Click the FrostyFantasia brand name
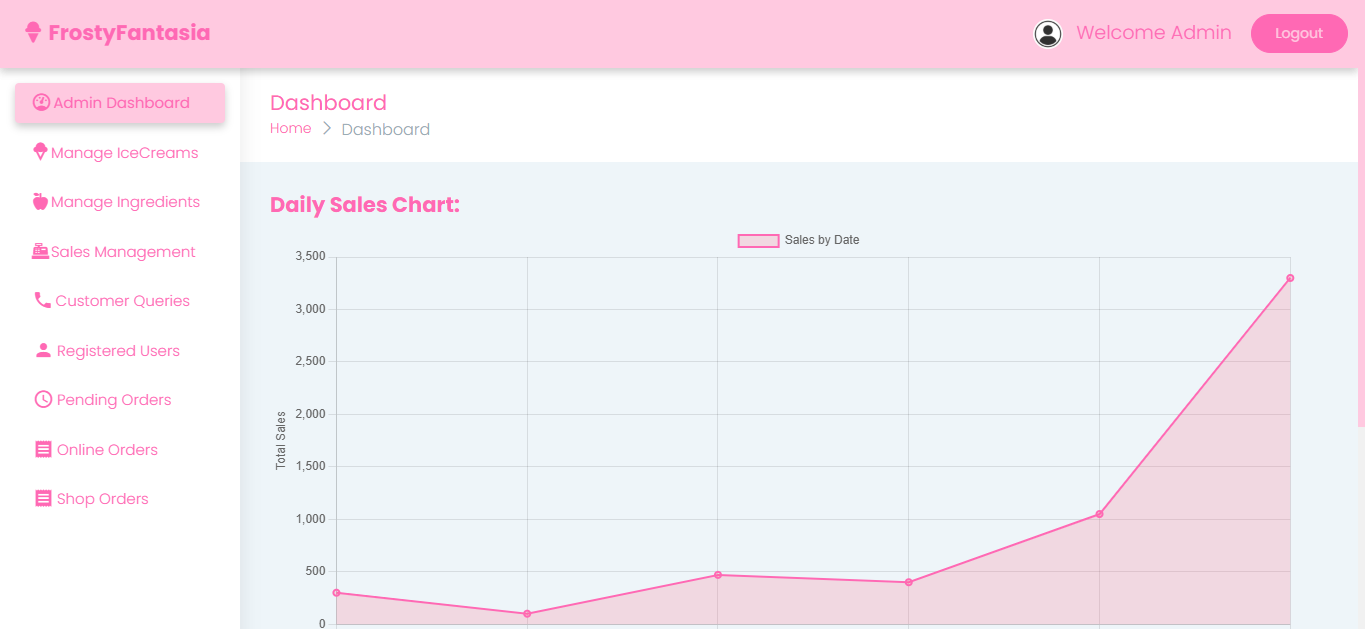1365x629 pixels. coord(129,33)
